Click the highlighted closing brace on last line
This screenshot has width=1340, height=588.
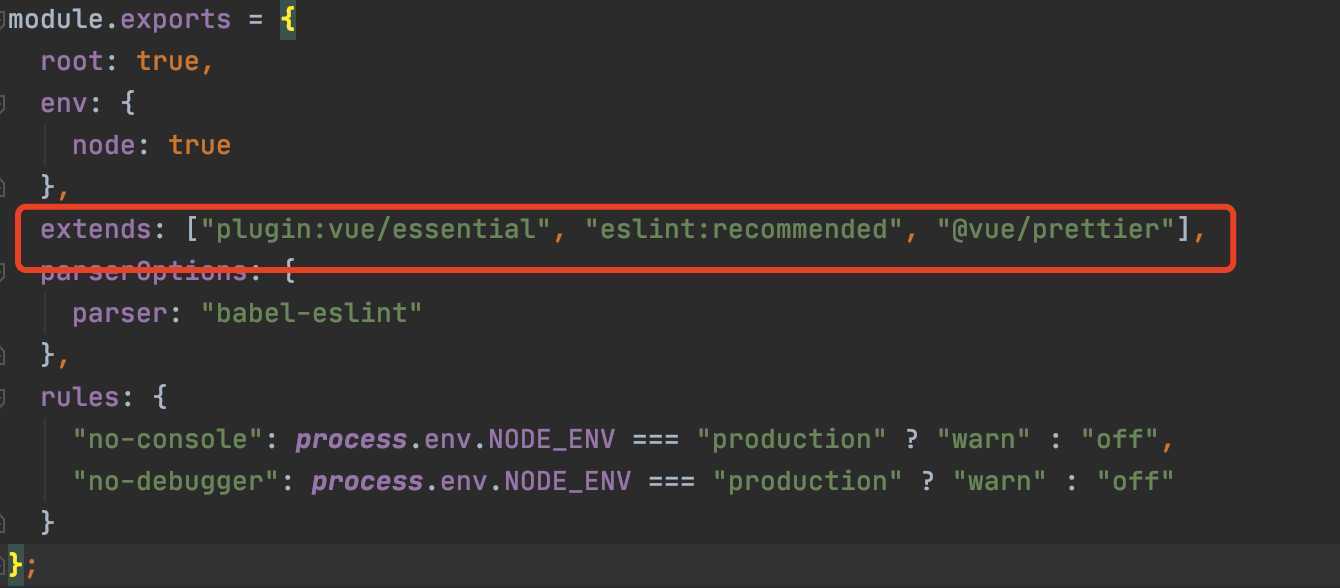[16, 565]
